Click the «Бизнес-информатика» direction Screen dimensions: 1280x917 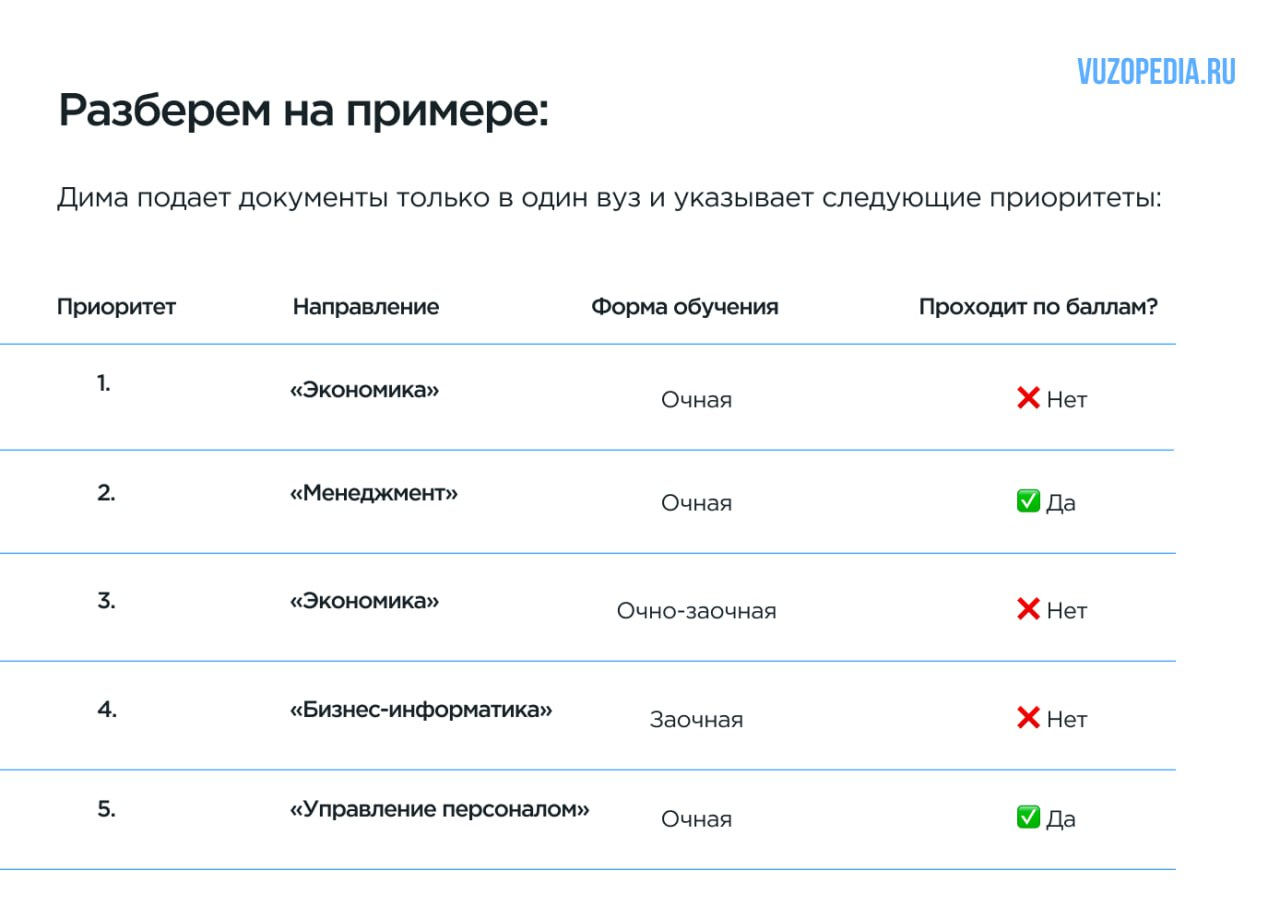421,710
